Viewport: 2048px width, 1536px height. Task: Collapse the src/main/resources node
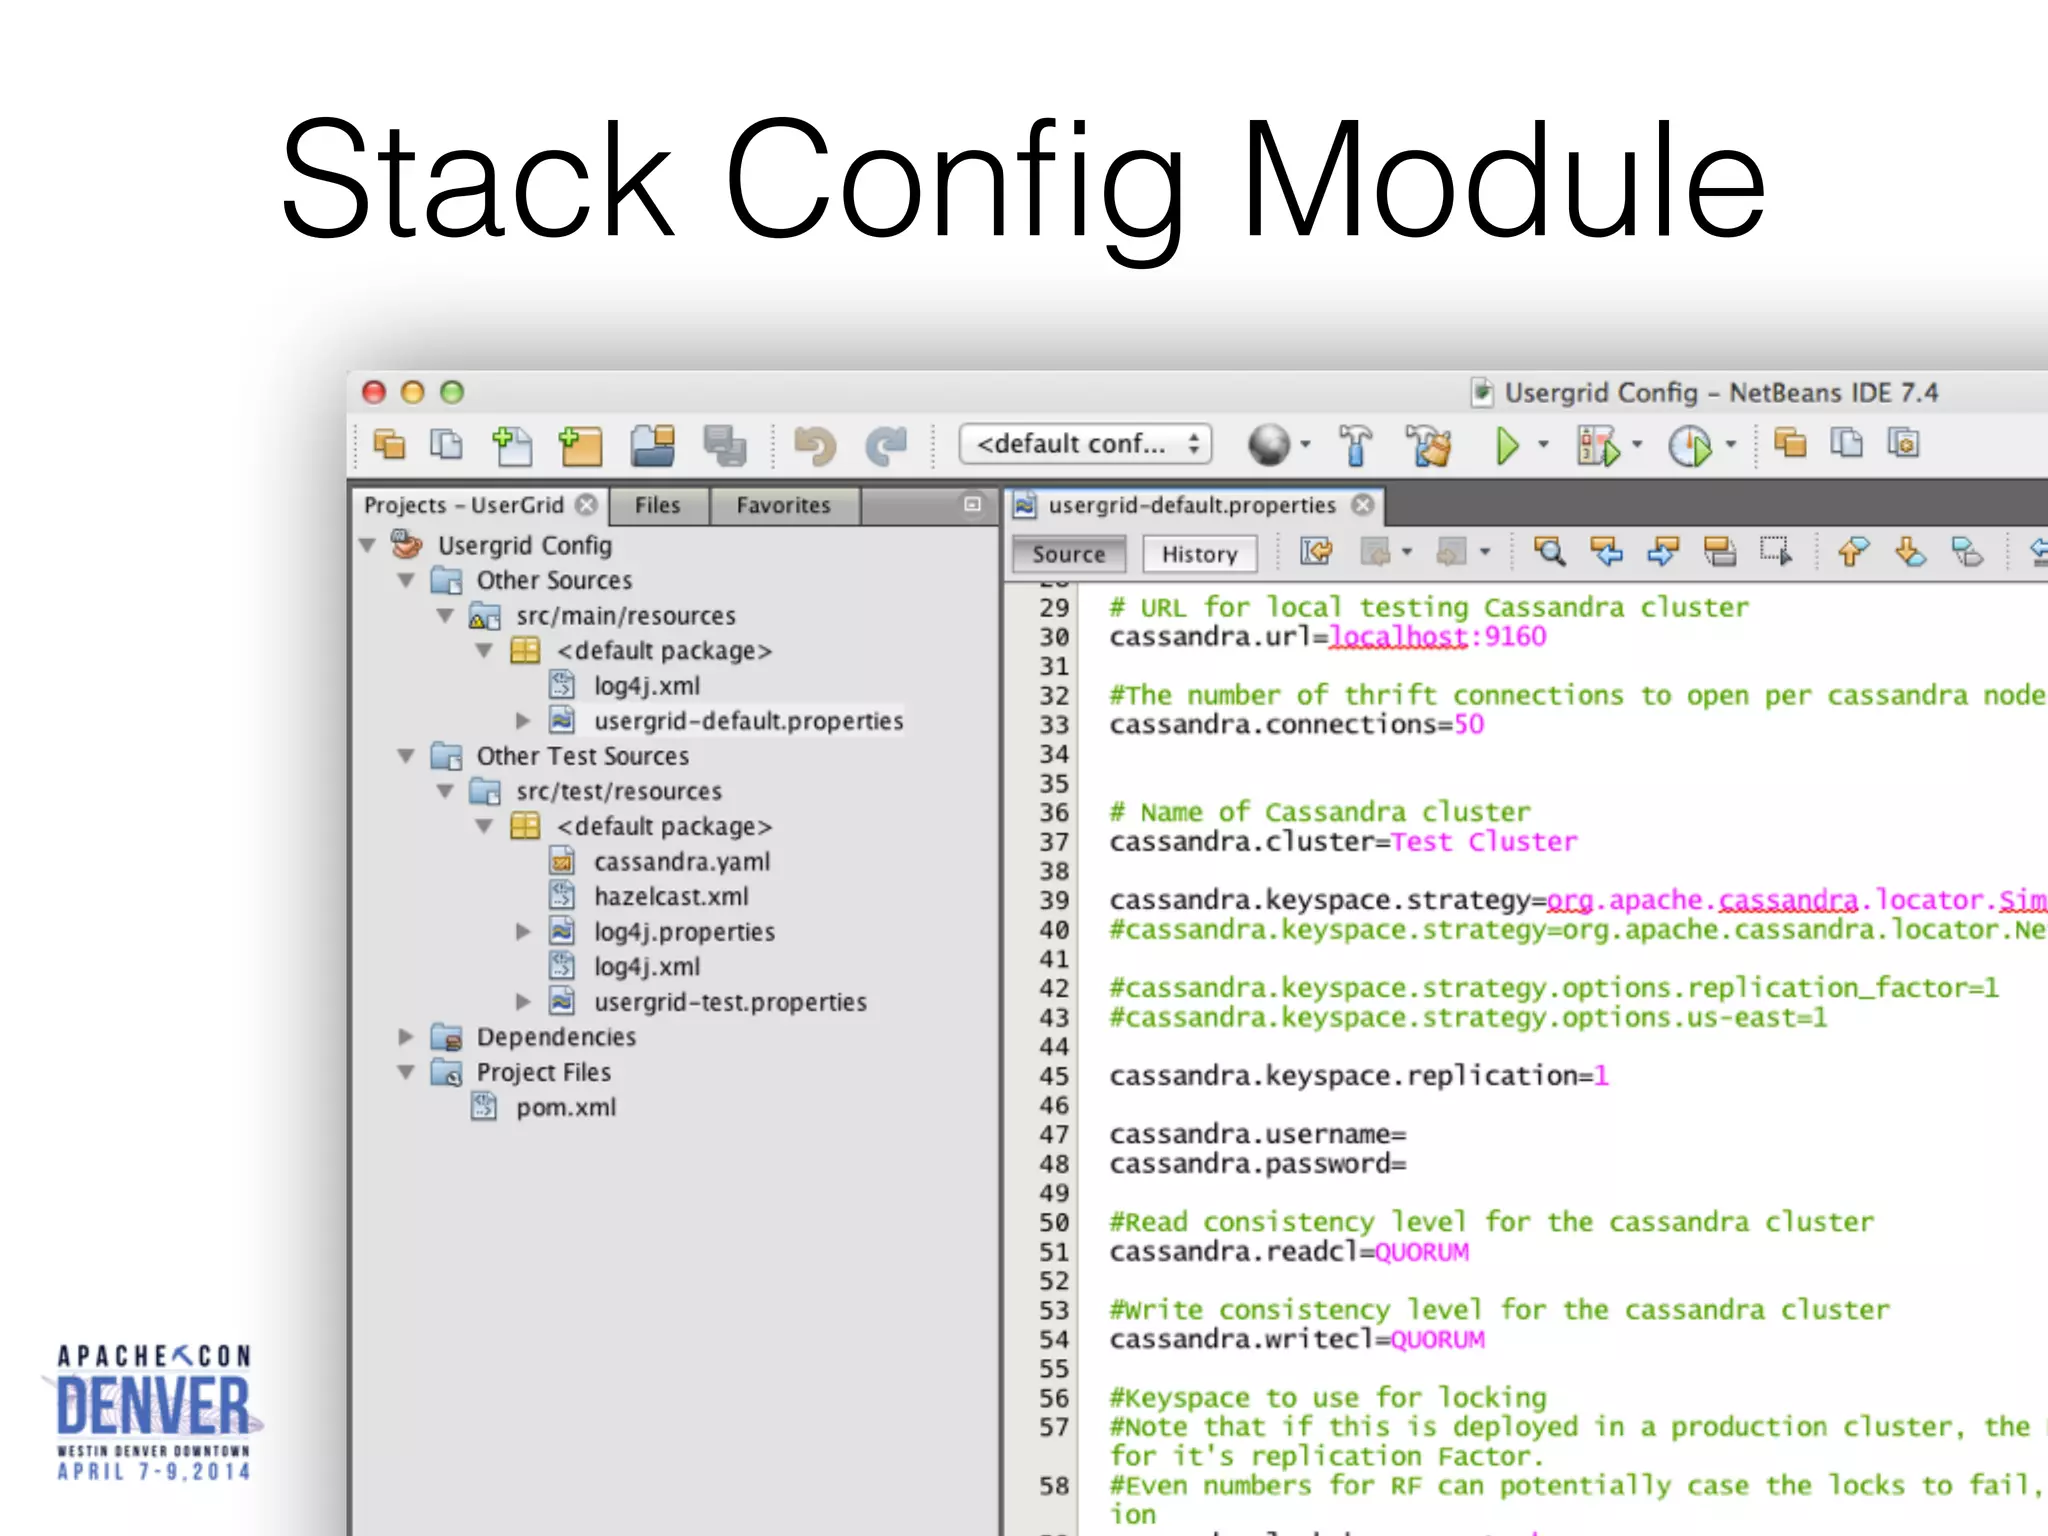click(x=446, y=616)
